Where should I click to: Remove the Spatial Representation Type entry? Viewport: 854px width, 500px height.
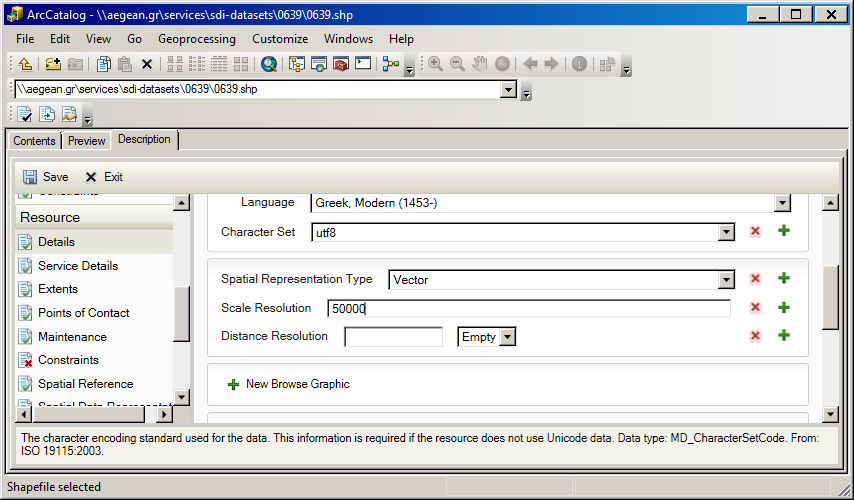pos(755,279)
